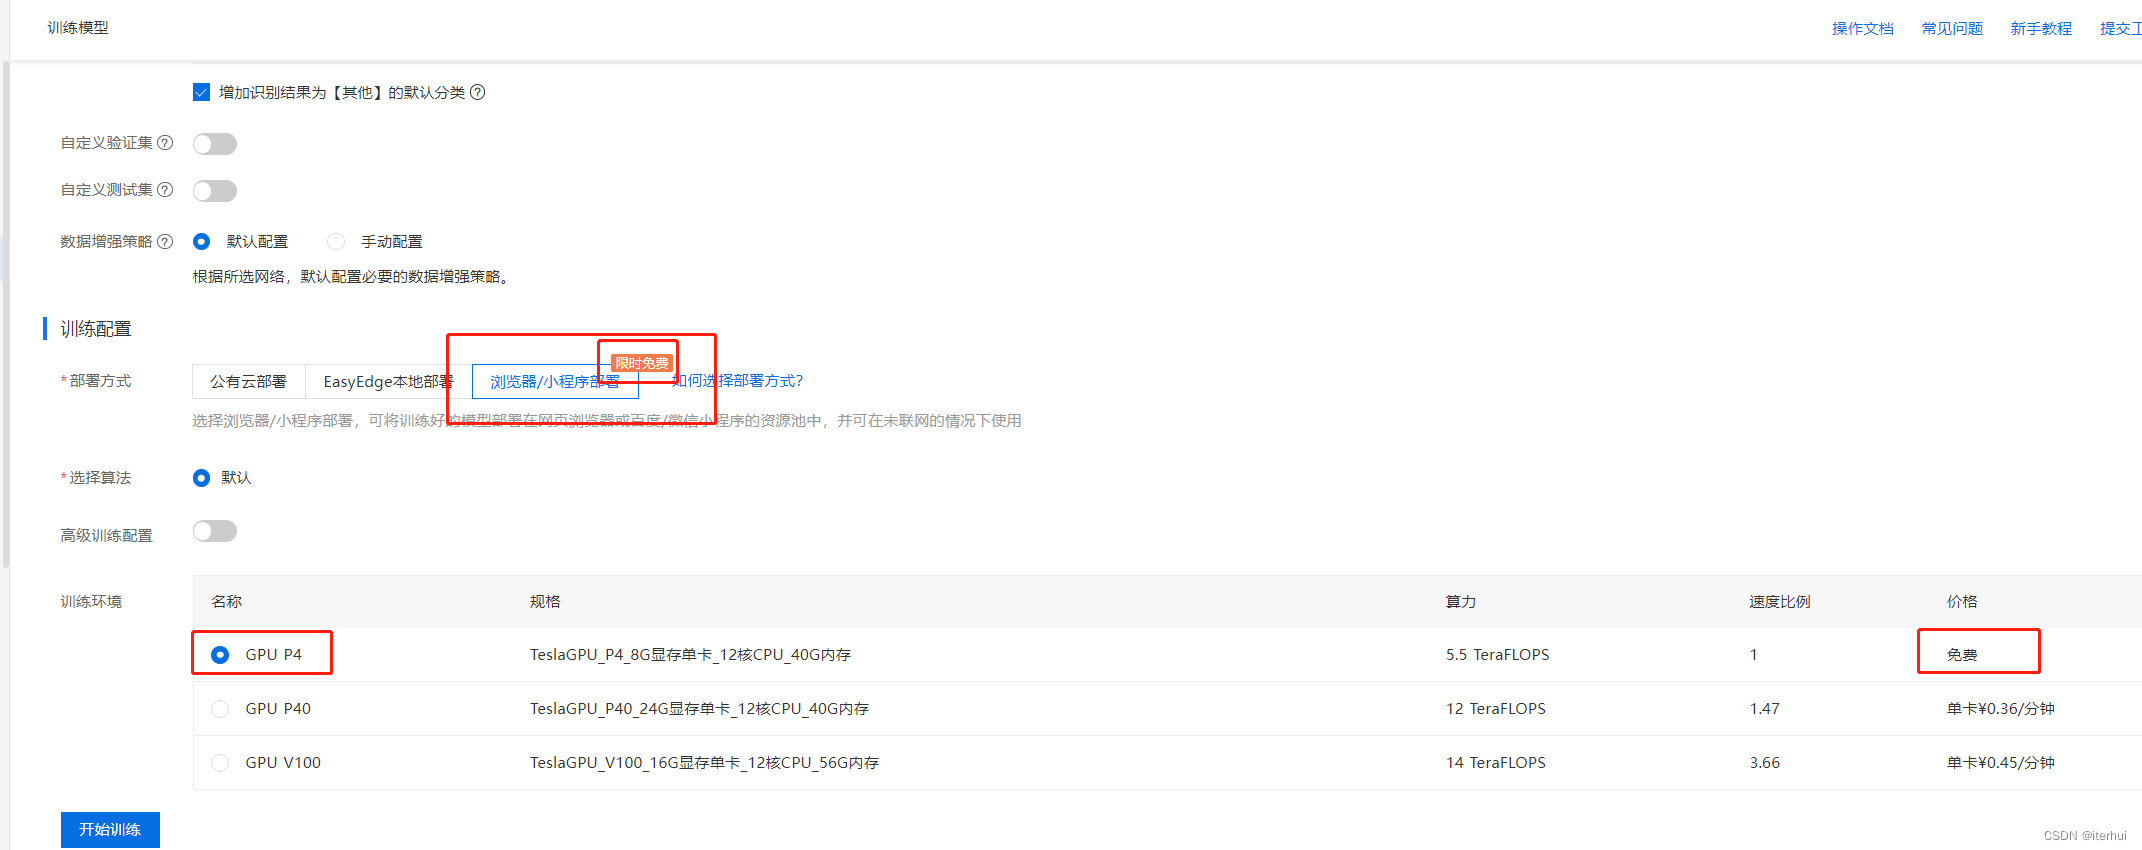Screen dimensions: 2142x850
Task: Select GPU P40 training environment
Action: [220, 709]
